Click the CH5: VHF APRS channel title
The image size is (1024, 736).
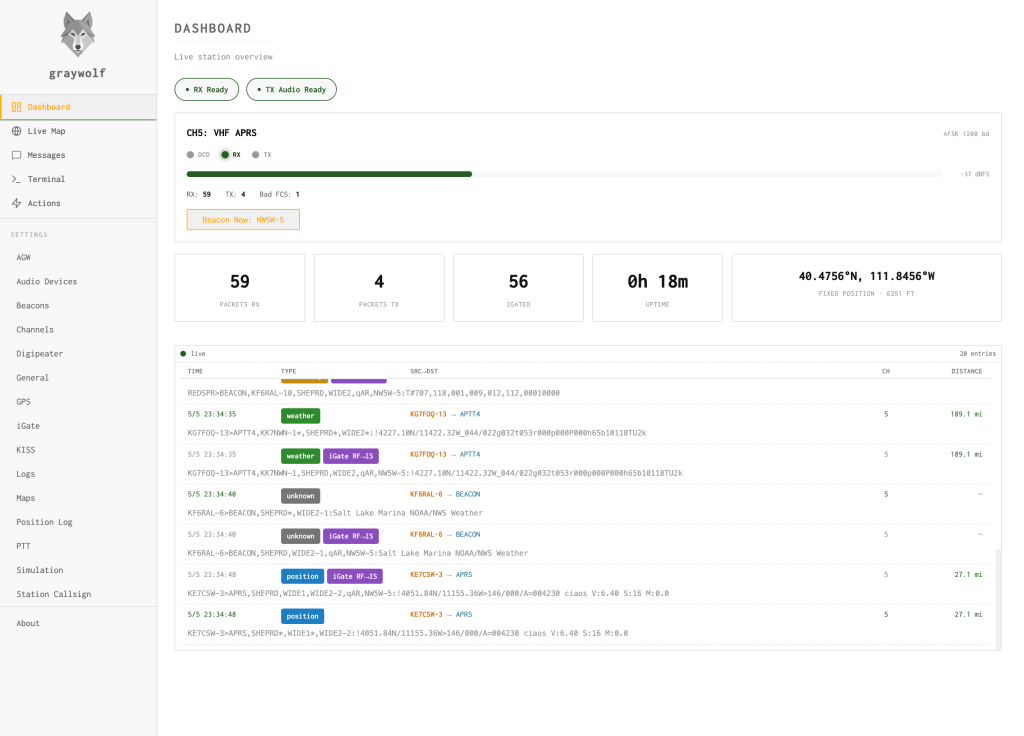click(221, 133)
